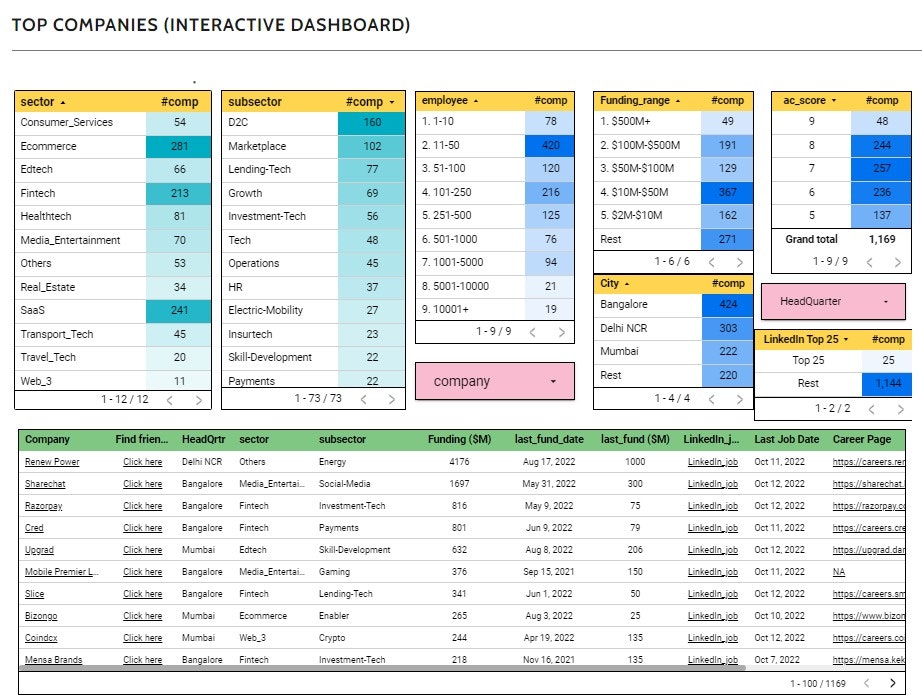The image size is (922, 699).
Task: Click last_fund_date column header
Action: click(x=549, y=439)
